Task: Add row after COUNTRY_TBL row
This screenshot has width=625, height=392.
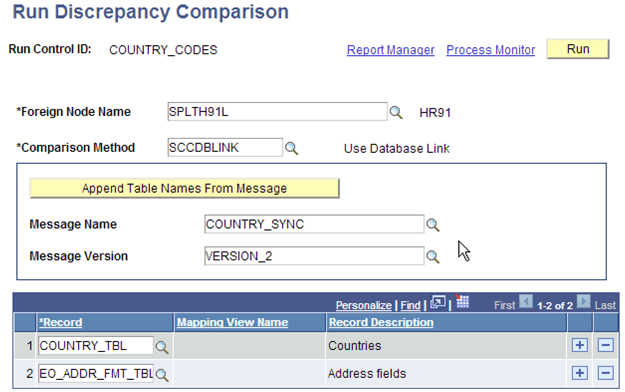Action: coord(580,345)
